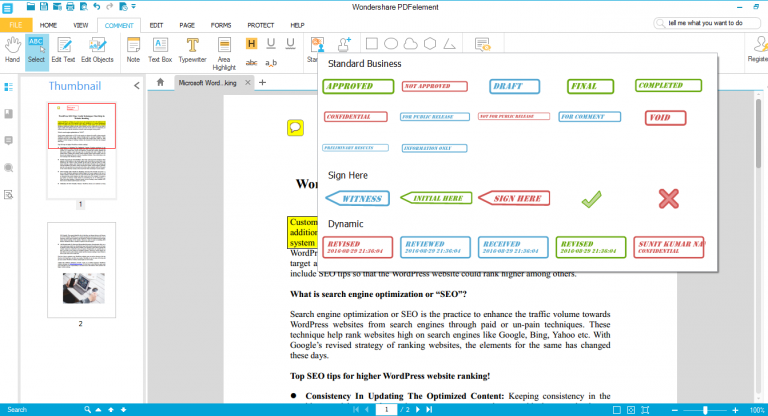Viewport: 768px width, 416px height.
Task: Insert the FOR COMMENT stamp
Action: point(590,117)
